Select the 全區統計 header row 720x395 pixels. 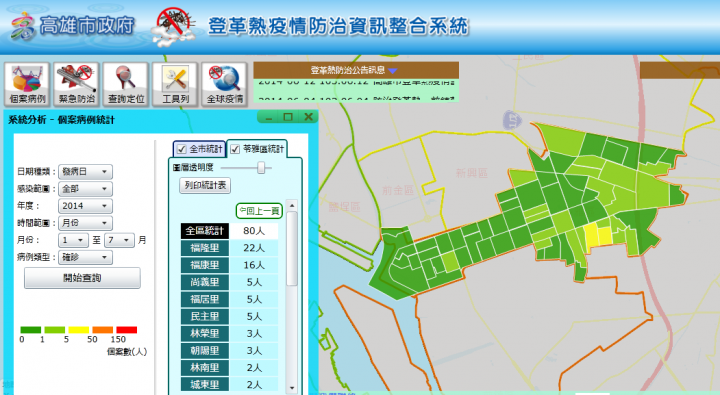coord(230,231)
